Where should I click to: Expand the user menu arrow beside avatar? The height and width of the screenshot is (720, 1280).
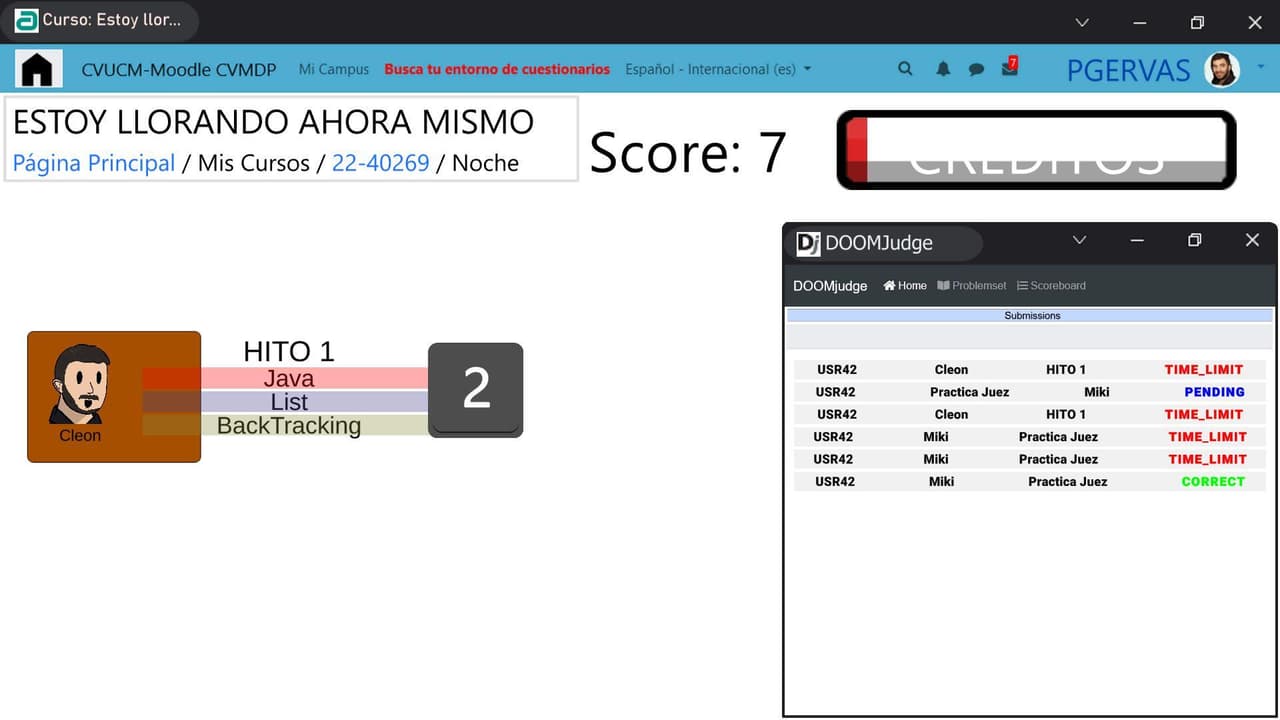(1260, 67)
